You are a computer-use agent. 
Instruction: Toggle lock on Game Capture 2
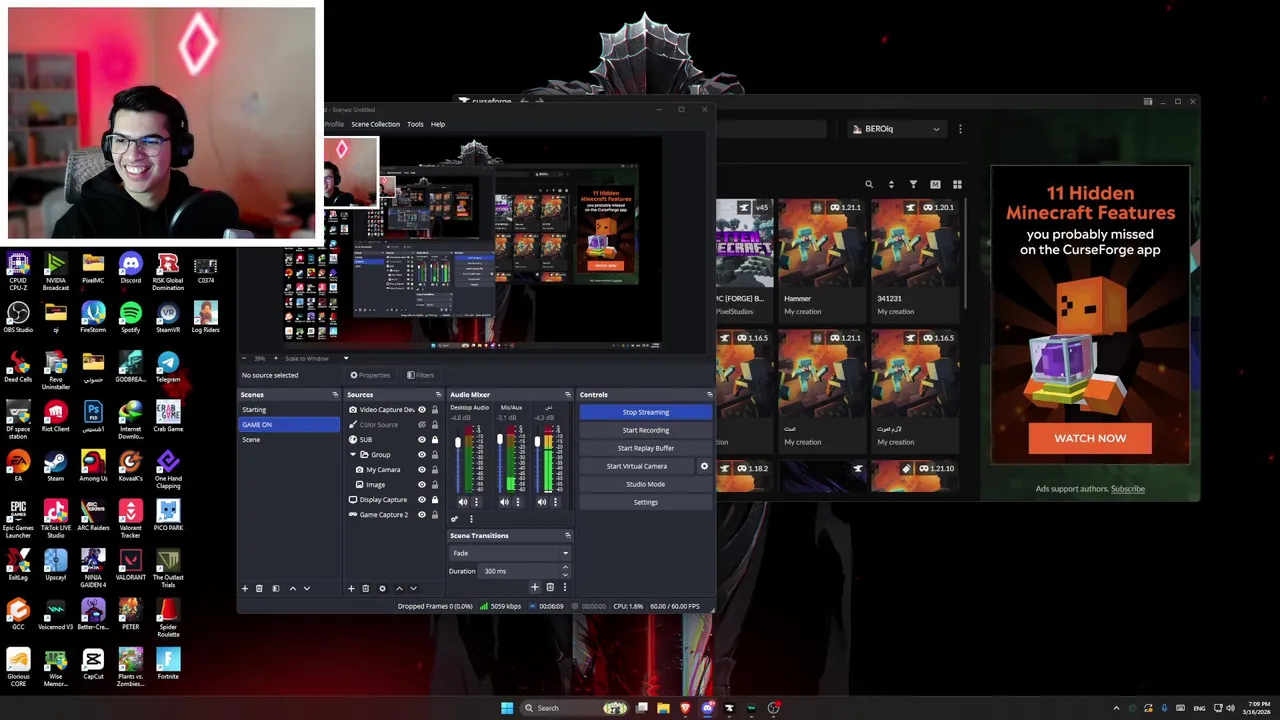tap(435, 515)
